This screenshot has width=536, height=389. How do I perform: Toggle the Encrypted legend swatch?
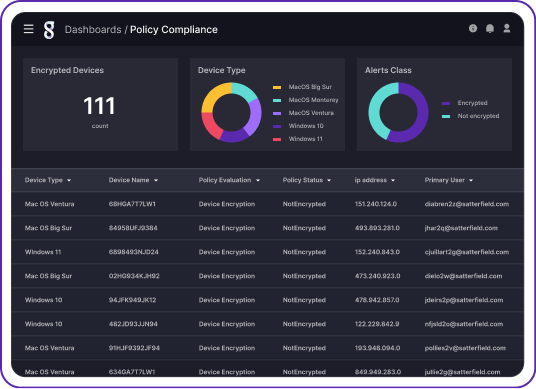tap(446, 103)
